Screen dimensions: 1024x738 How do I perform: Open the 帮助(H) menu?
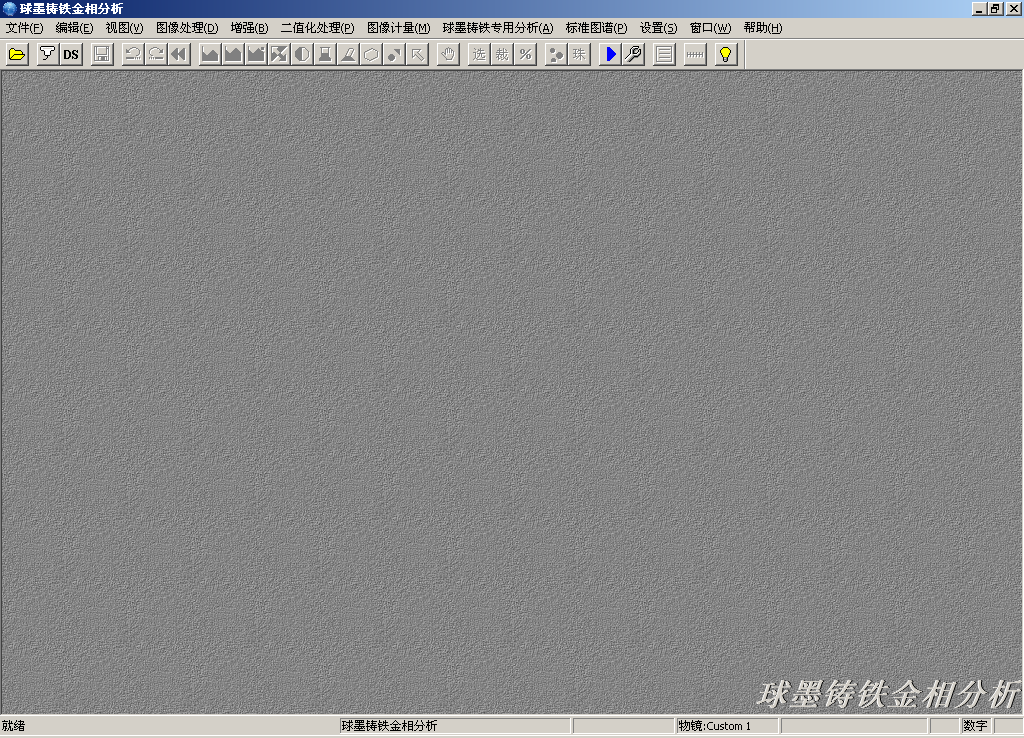[762, 28]
